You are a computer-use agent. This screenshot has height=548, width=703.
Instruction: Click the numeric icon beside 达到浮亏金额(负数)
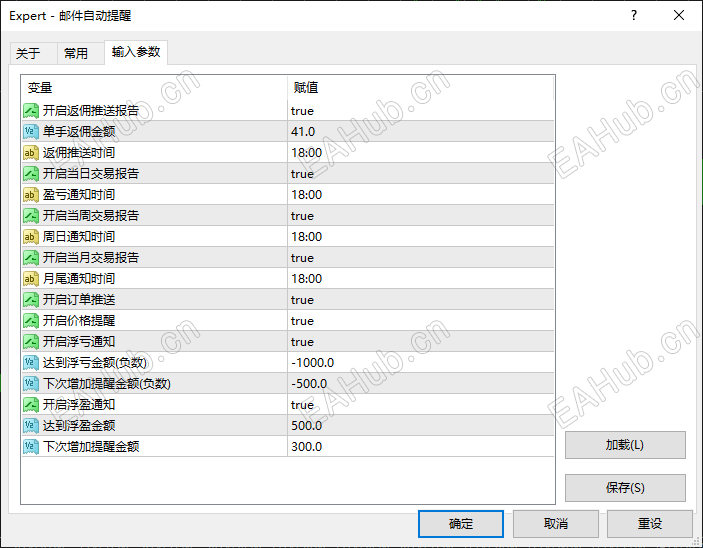click(x=31, y=363)
